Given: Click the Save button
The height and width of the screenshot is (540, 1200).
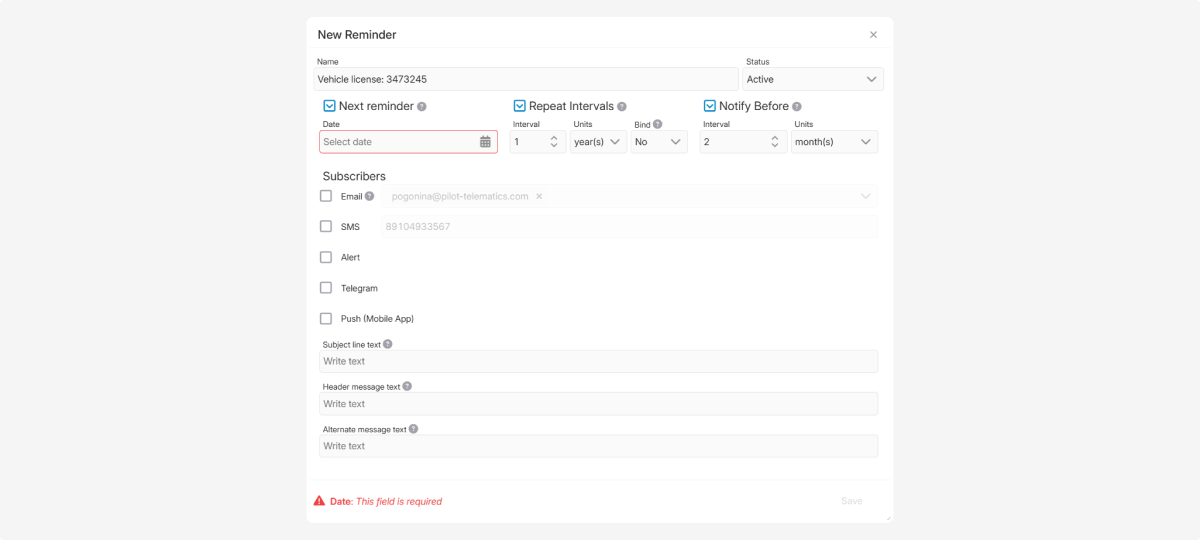Looking at the screenshot, I should tap(851, 501).
